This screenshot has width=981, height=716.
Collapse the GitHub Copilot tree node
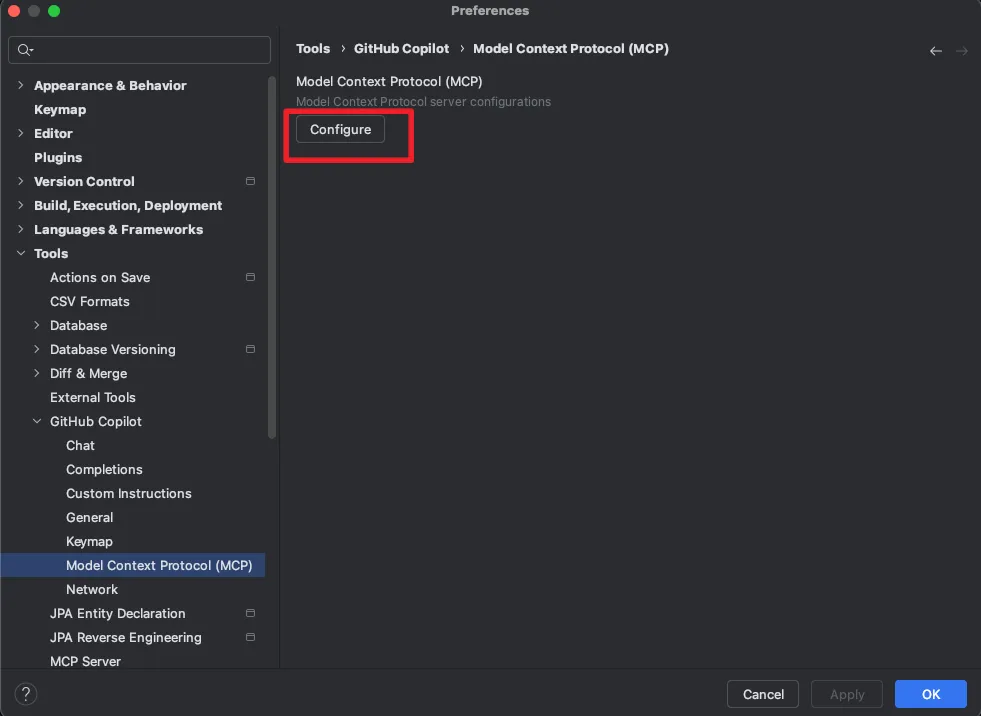point(37,421)
